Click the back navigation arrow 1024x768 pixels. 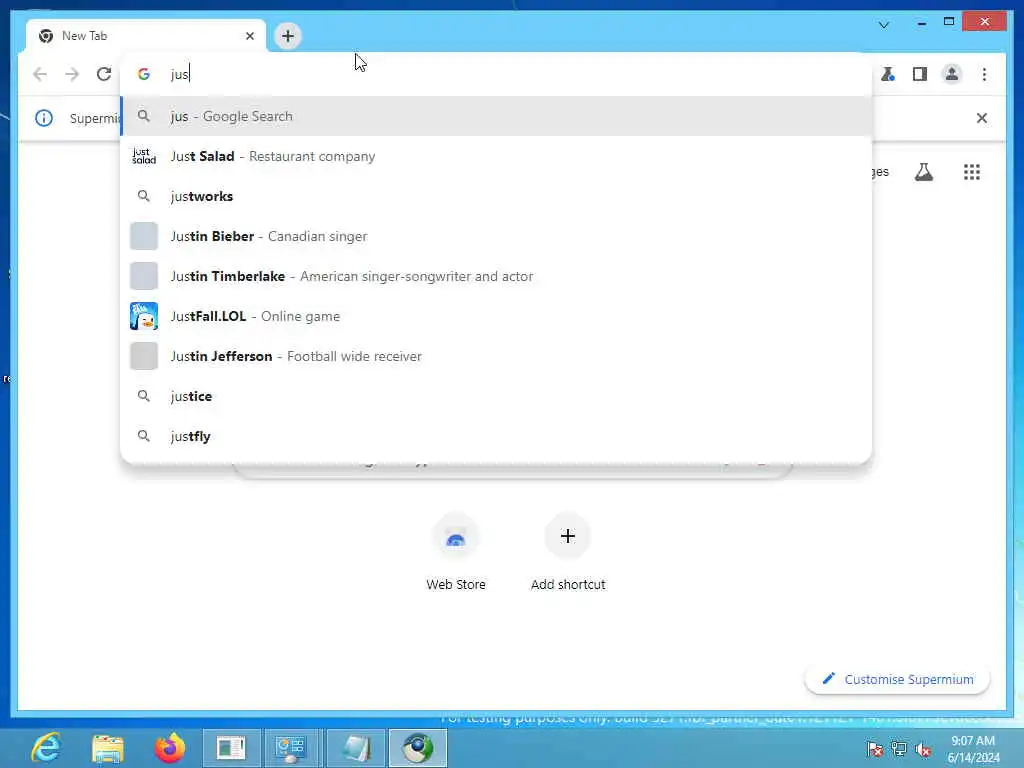point(40,74)
